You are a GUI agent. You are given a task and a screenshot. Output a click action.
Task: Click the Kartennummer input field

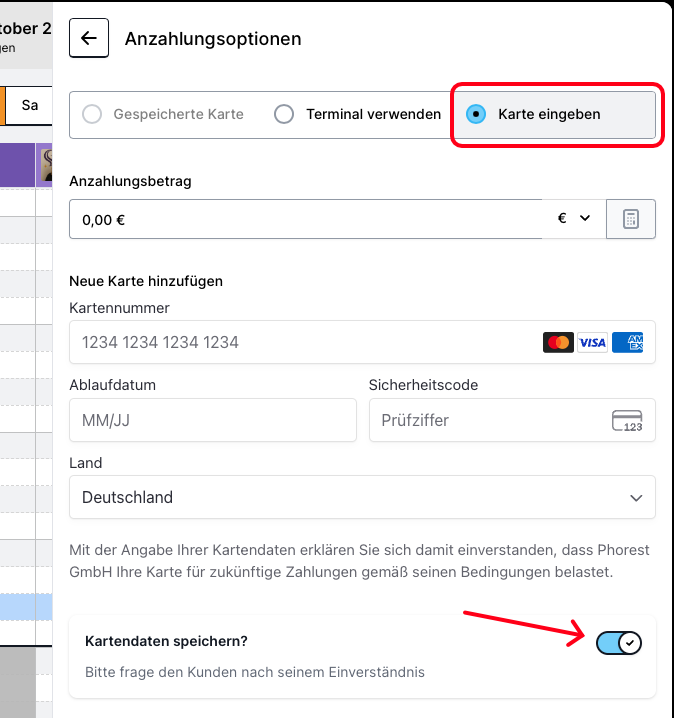point(300,342)
